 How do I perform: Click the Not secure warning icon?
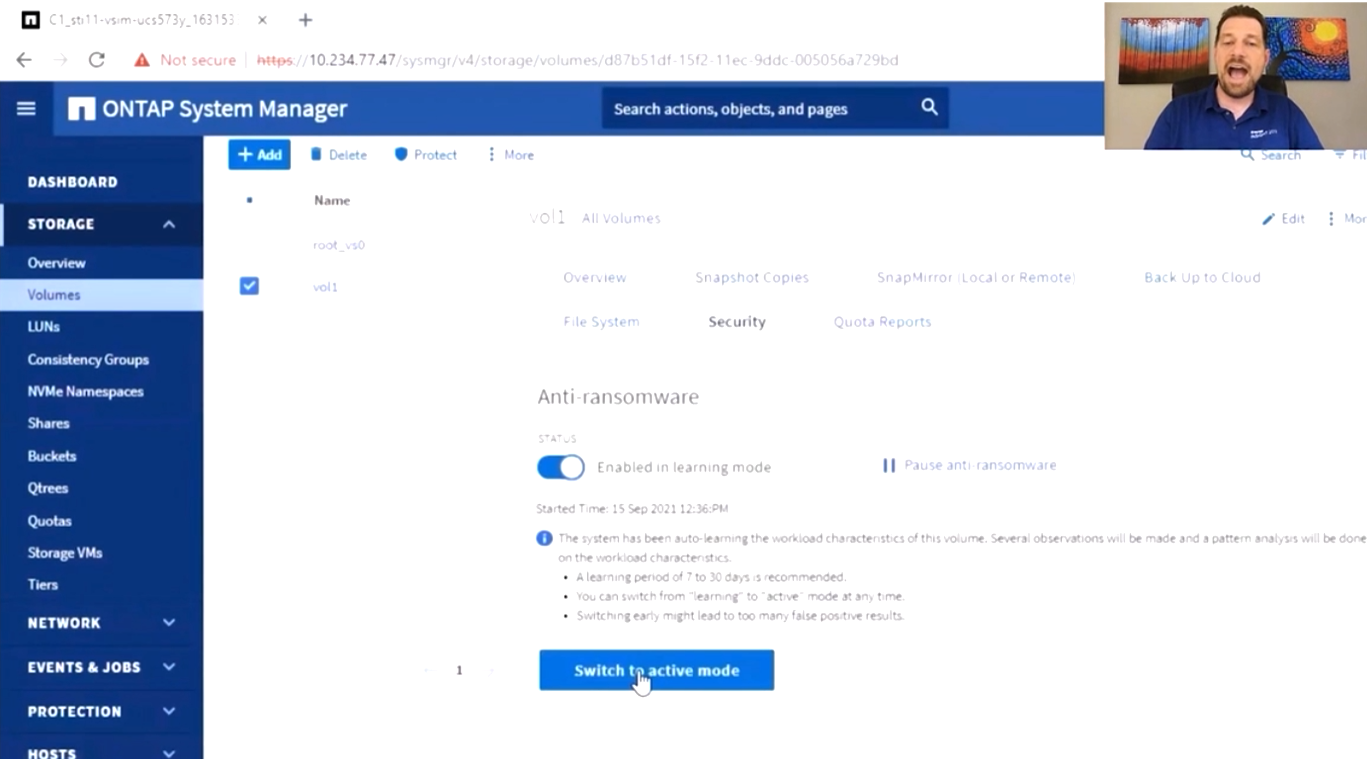coord(142,60)
